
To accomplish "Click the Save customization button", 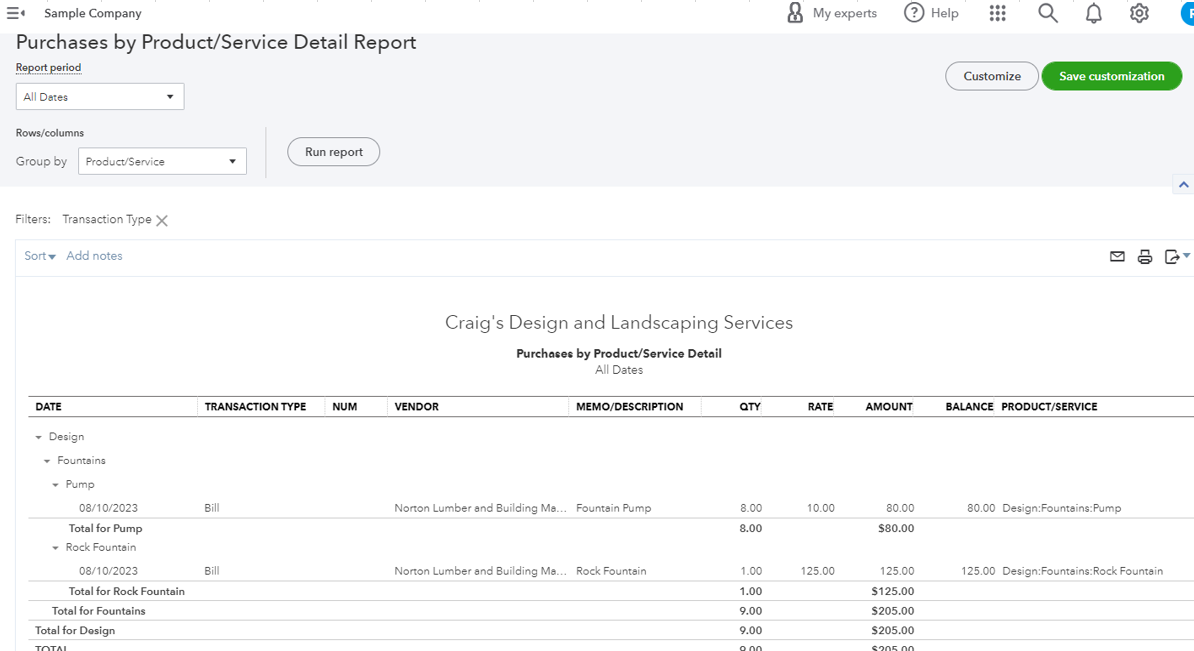I will click(1111, 76).
